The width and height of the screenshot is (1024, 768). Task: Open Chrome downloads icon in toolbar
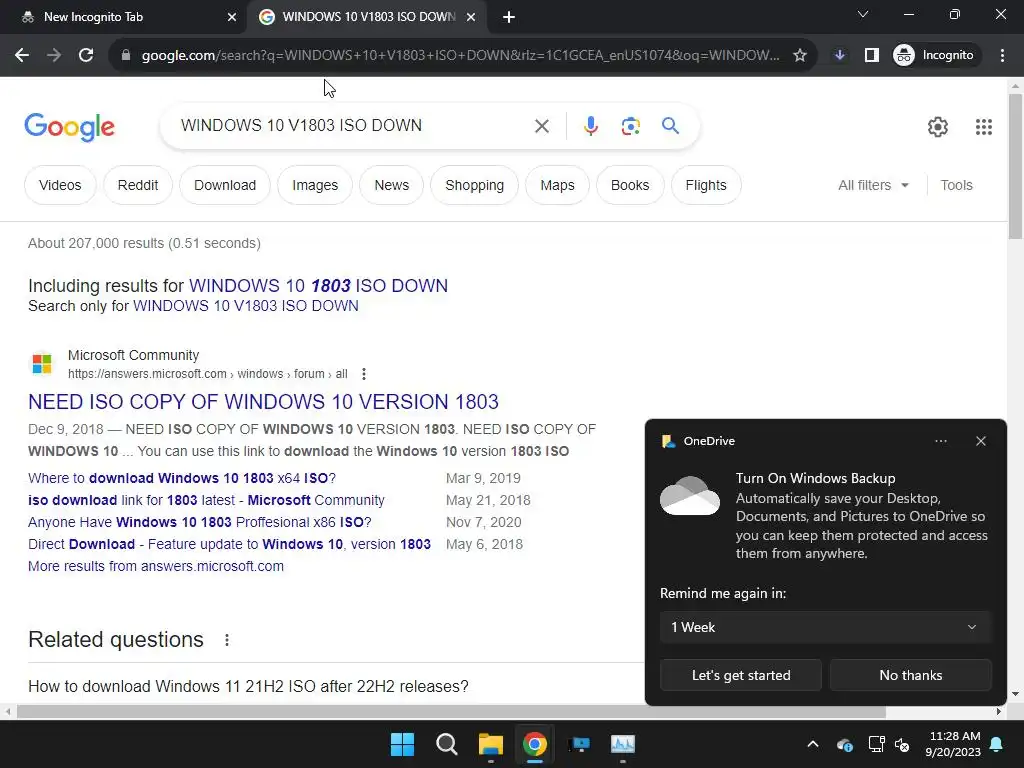point(840,56)
